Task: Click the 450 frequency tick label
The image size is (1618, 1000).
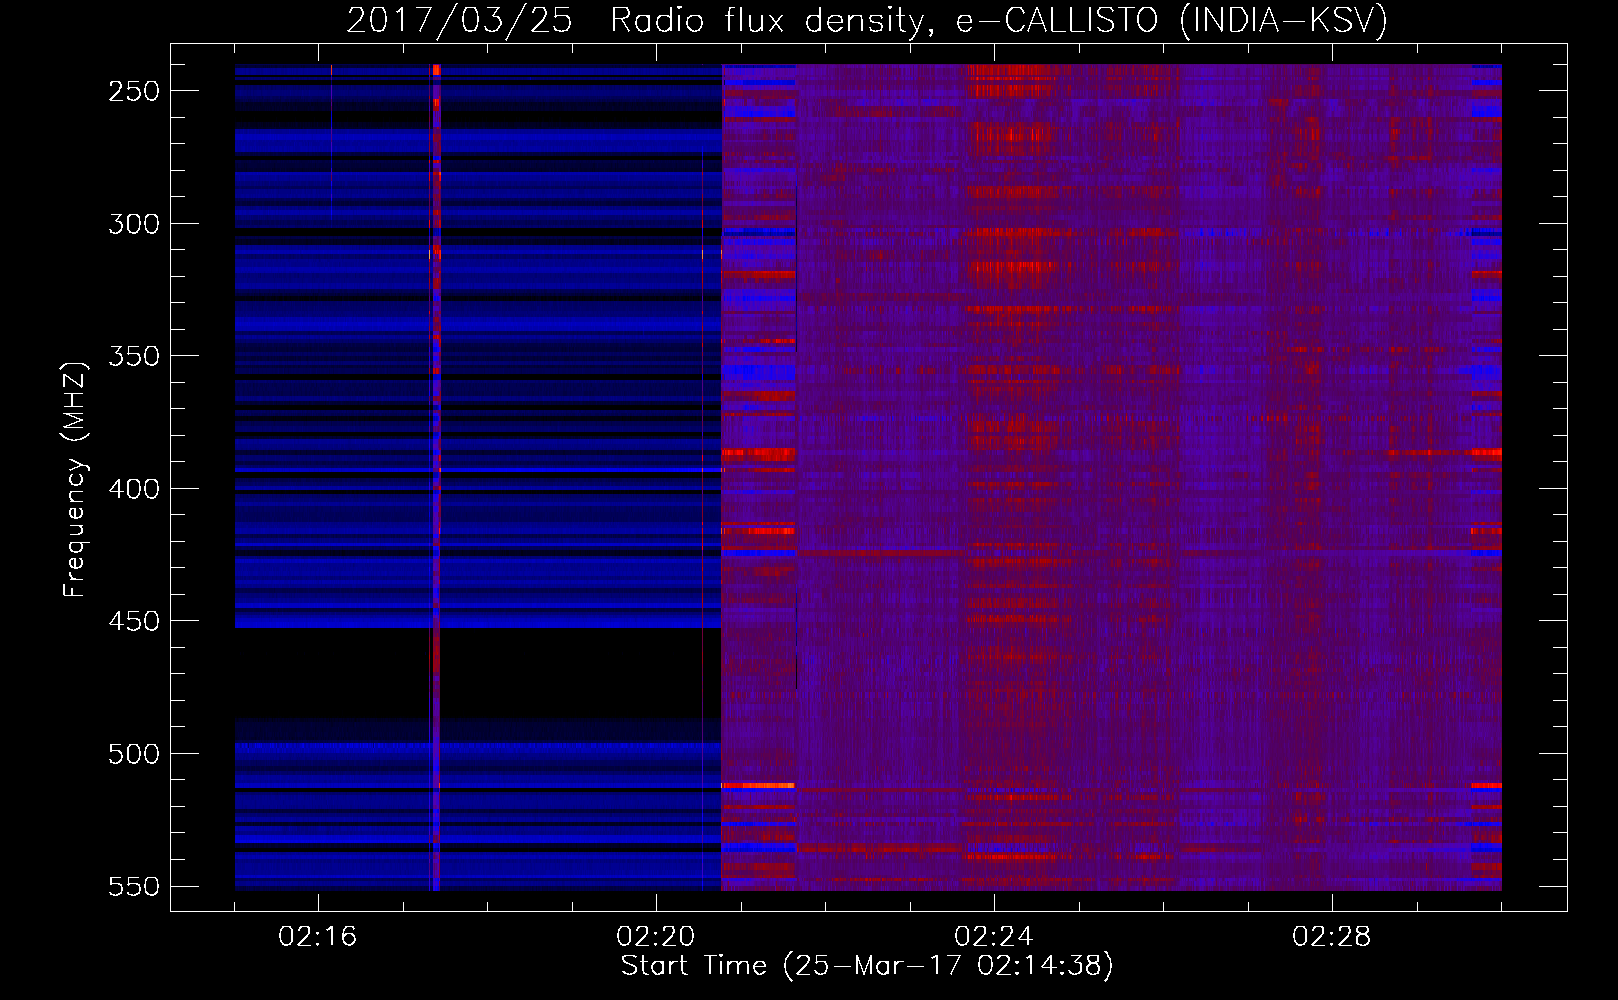Action: (134, 621)
